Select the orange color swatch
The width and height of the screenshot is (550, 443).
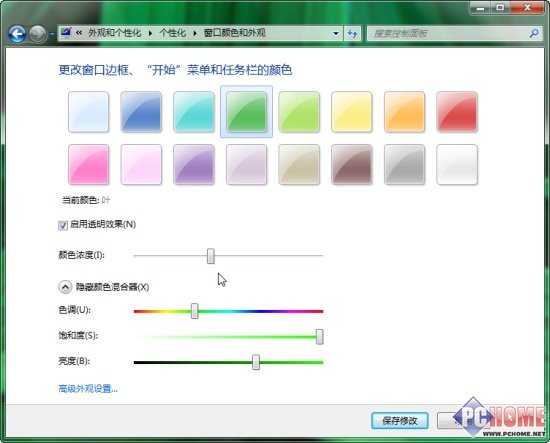click(404, 112)
